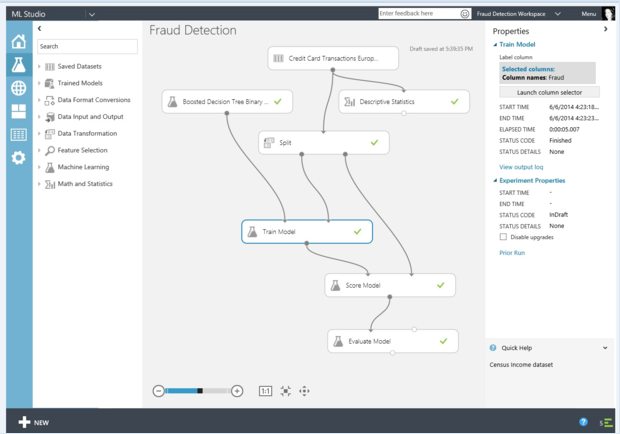
Task: Select the Experiments flask sidebar icon
Action: coord(17,65)
